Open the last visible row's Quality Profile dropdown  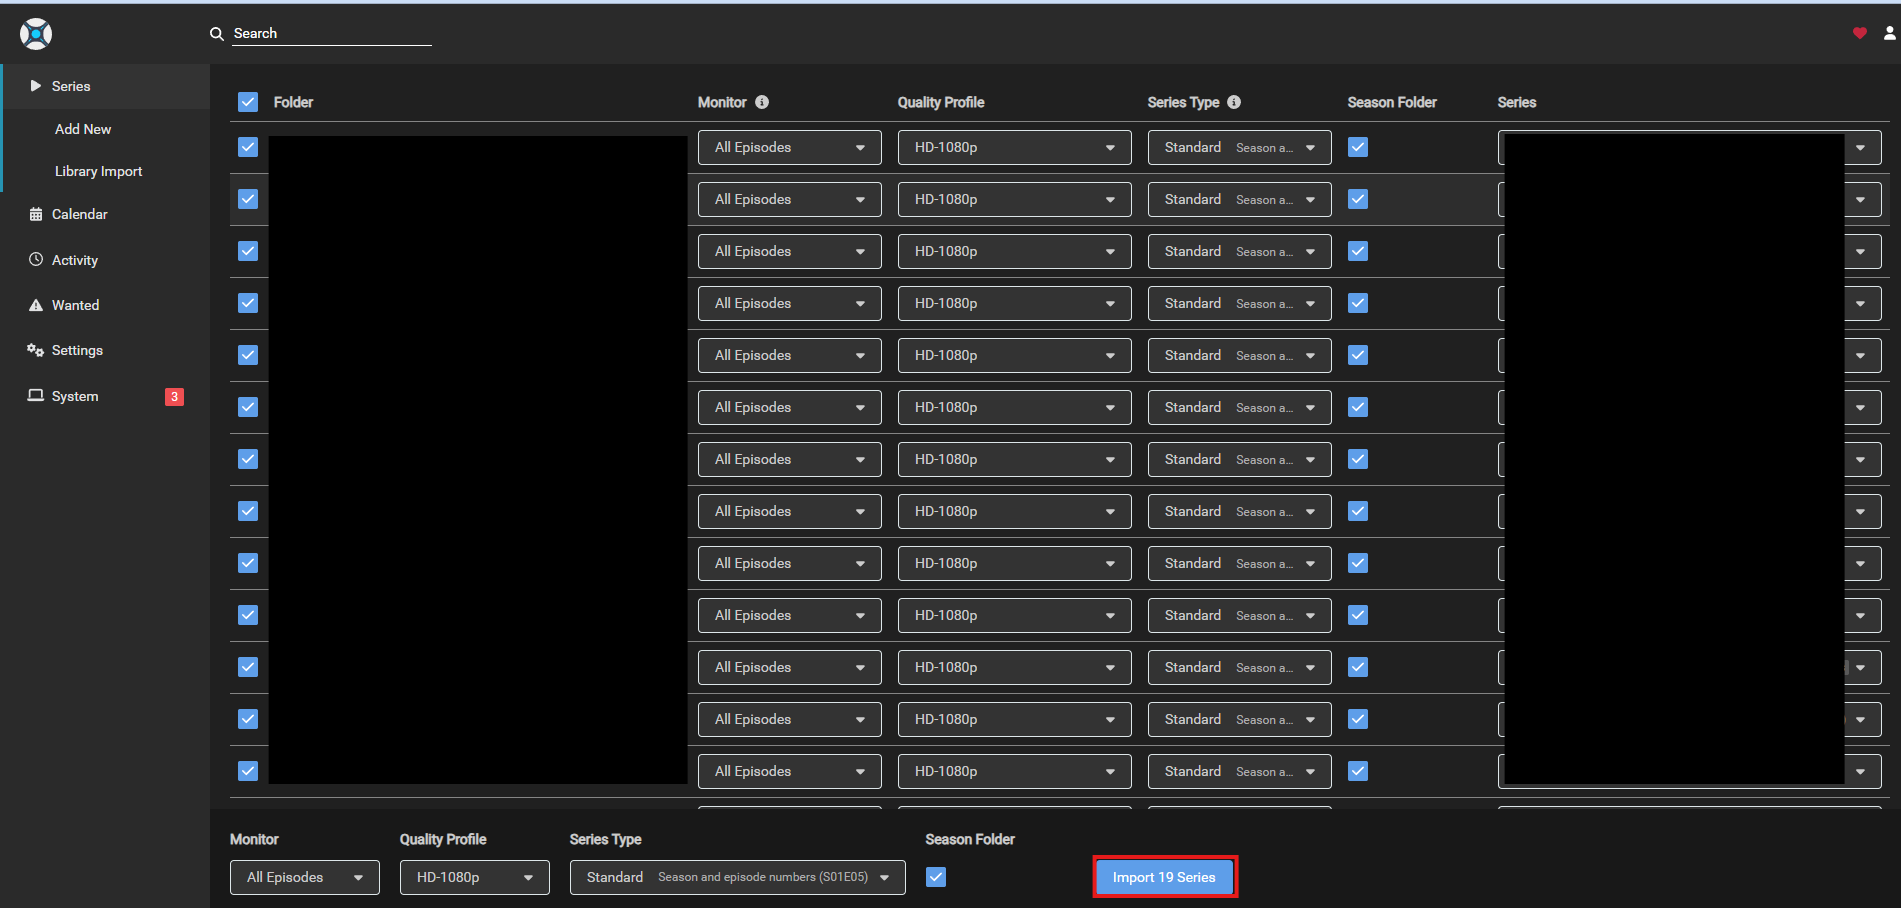point(1015,771)
